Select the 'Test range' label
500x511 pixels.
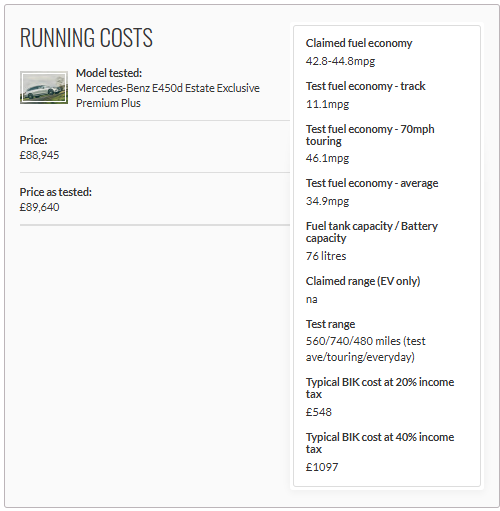click(x=330, y=324)
